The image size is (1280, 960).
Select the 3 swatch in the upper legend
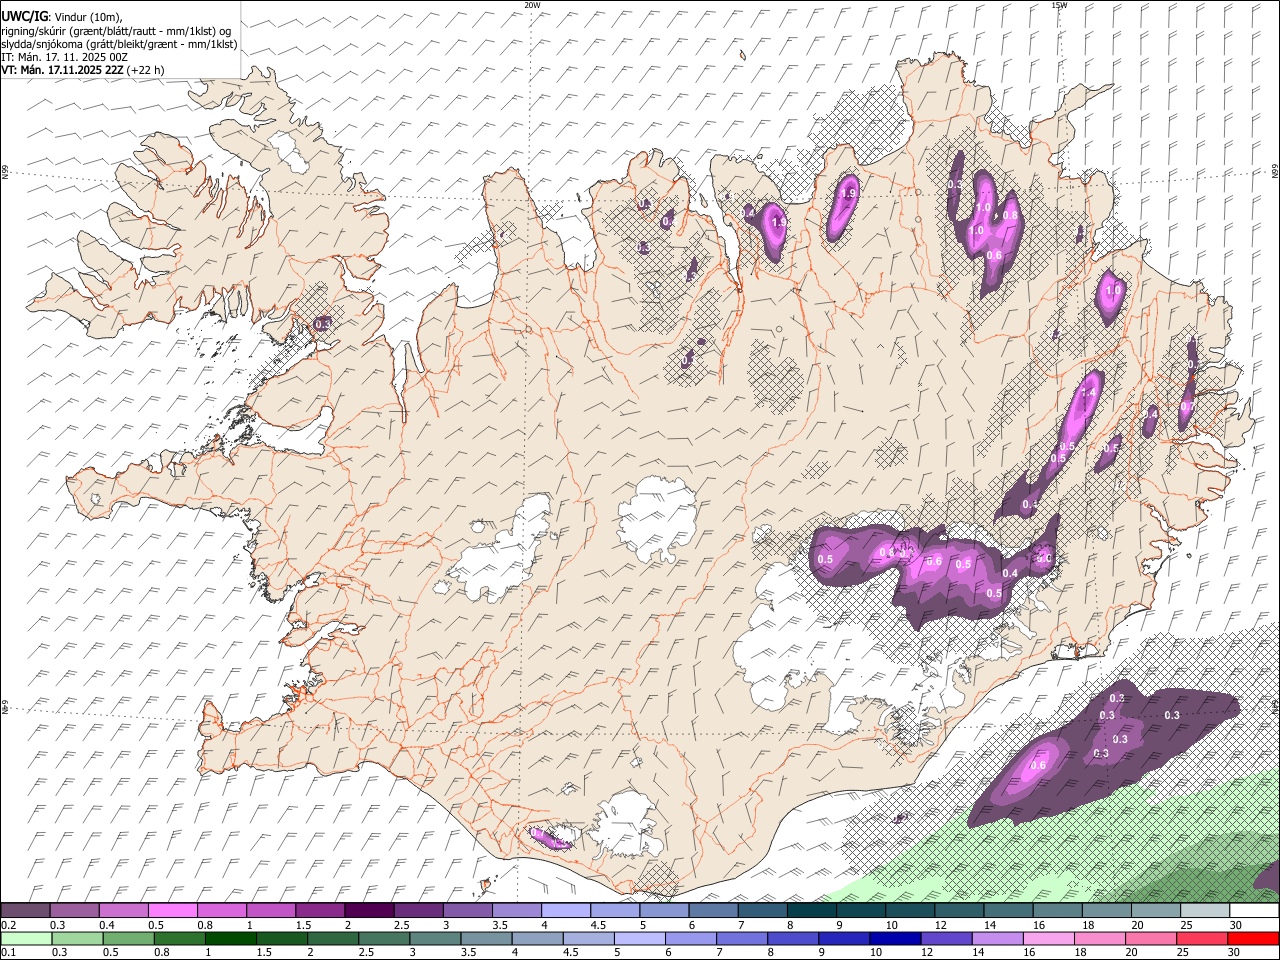467,911
